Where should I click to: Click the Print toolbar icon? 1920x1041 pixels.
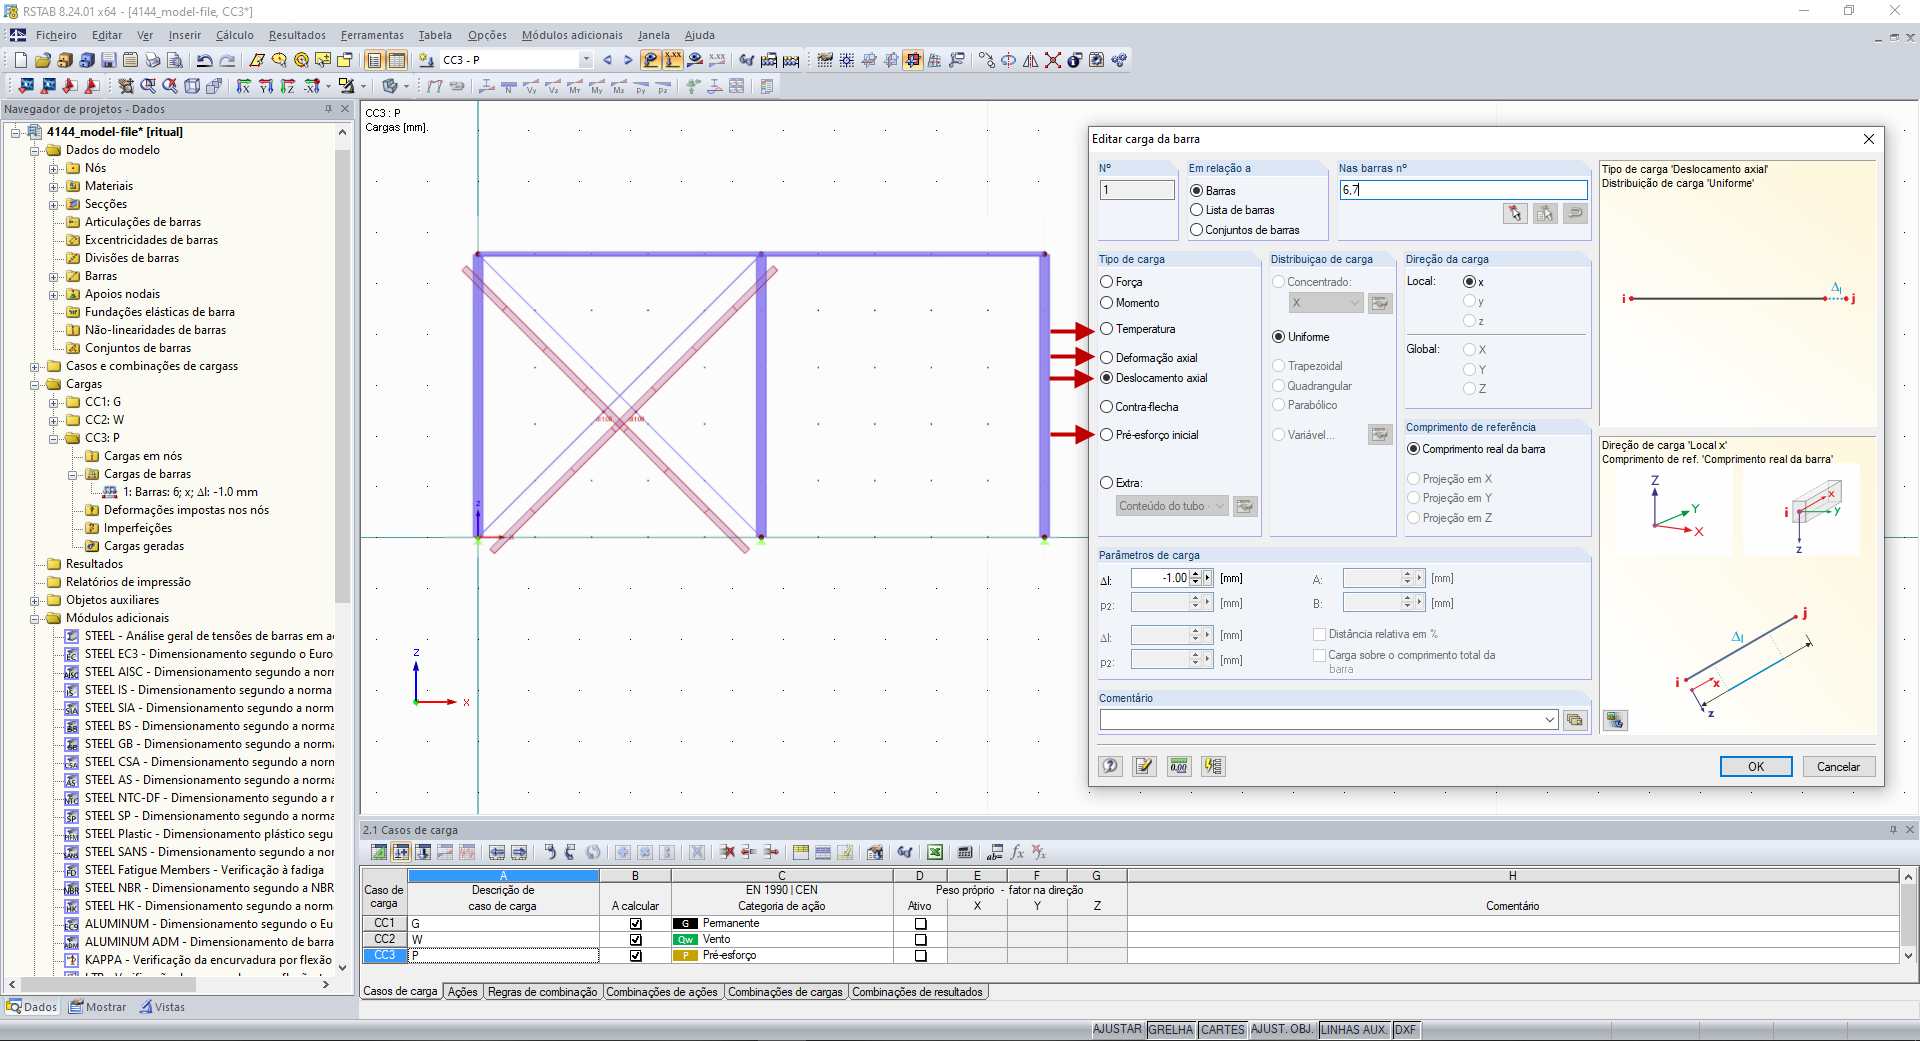tap(152, 60)
